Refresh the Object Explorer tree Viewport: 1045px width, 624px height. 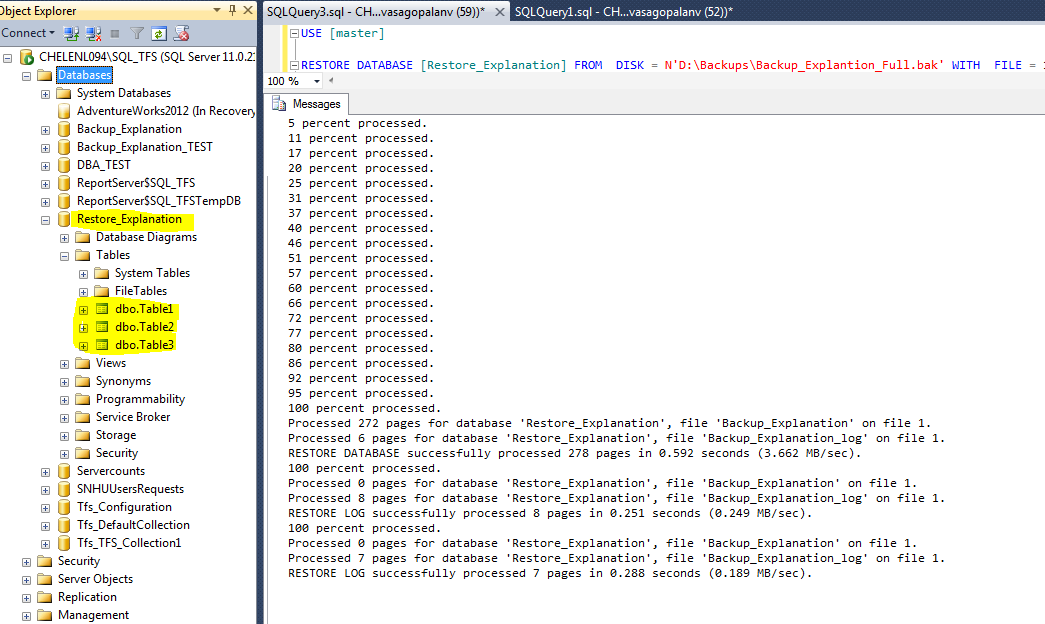(159, 32)
